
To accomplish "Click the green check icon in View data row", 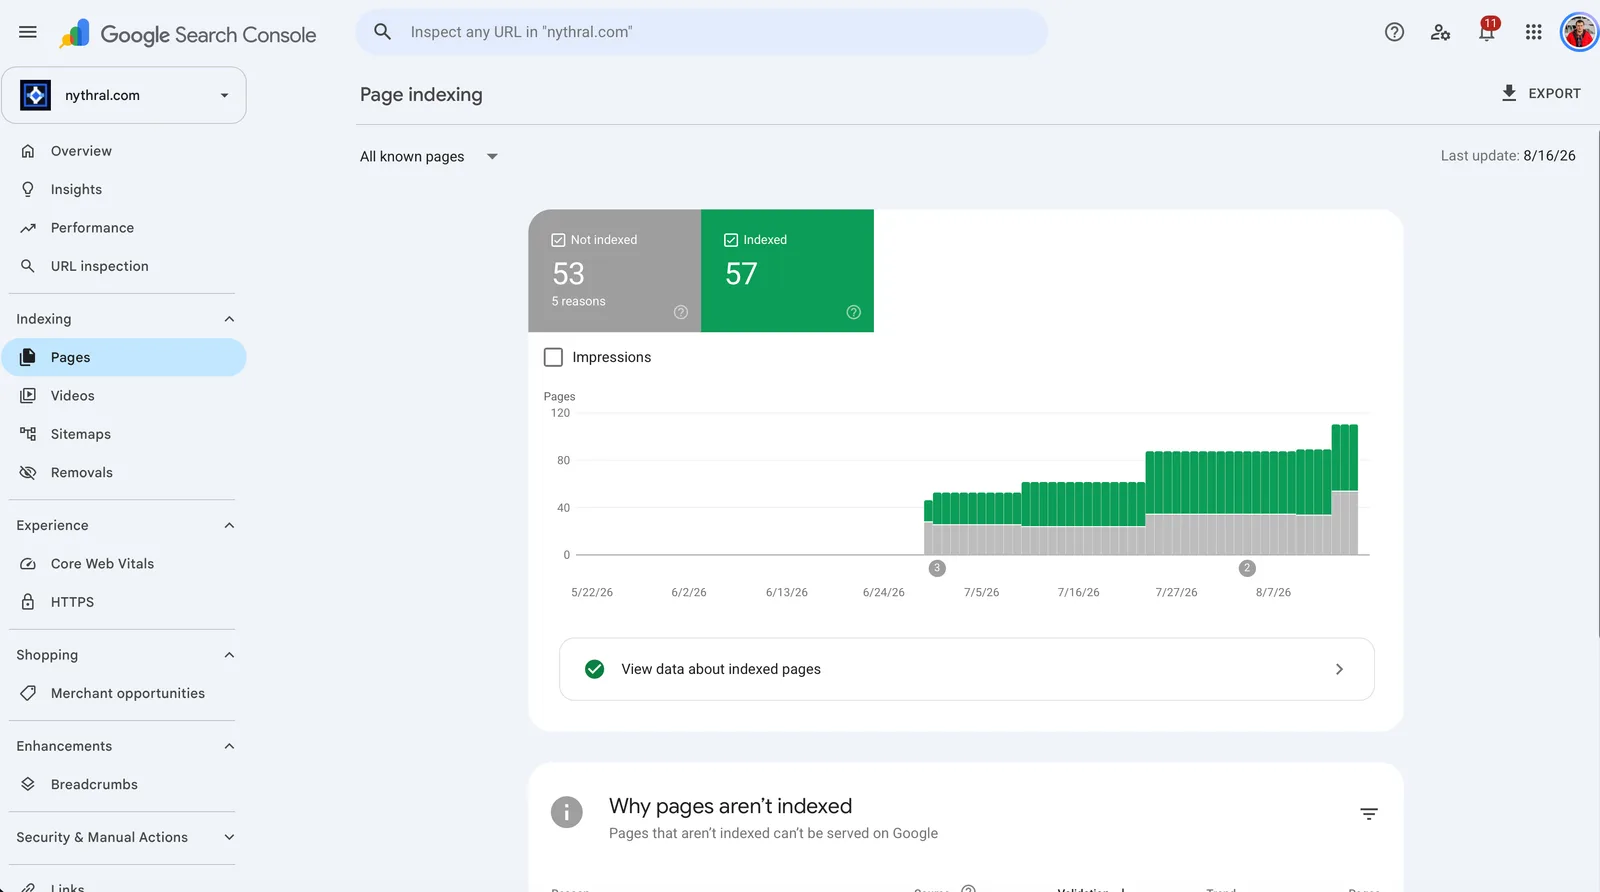I will click(594, 669).
